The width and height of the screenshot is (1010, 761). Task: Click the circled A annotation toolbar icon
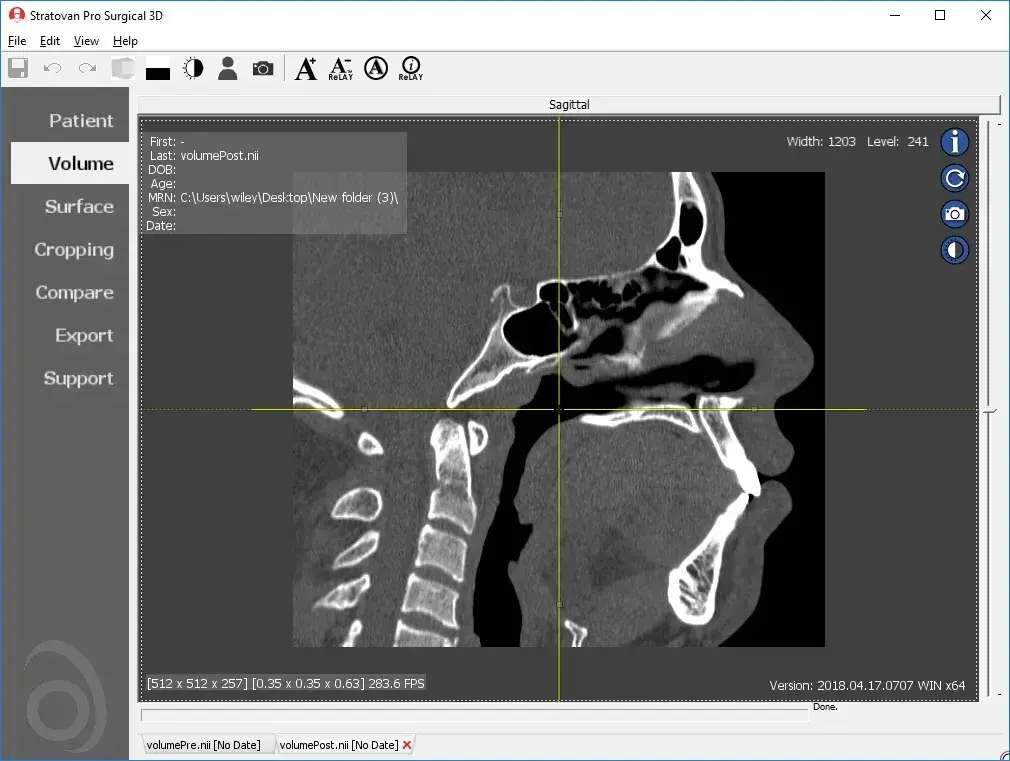(x=375, y=68)
